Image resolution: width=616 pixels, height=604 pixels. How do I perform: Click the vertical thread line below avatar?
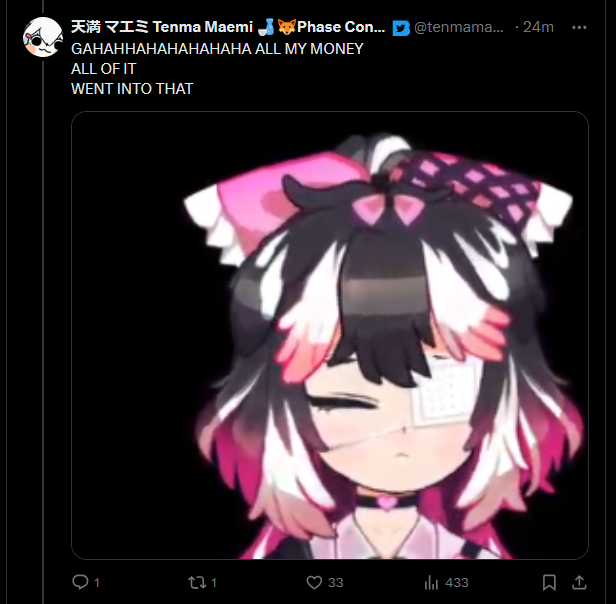pyautogui.click(x=43, y=330)
